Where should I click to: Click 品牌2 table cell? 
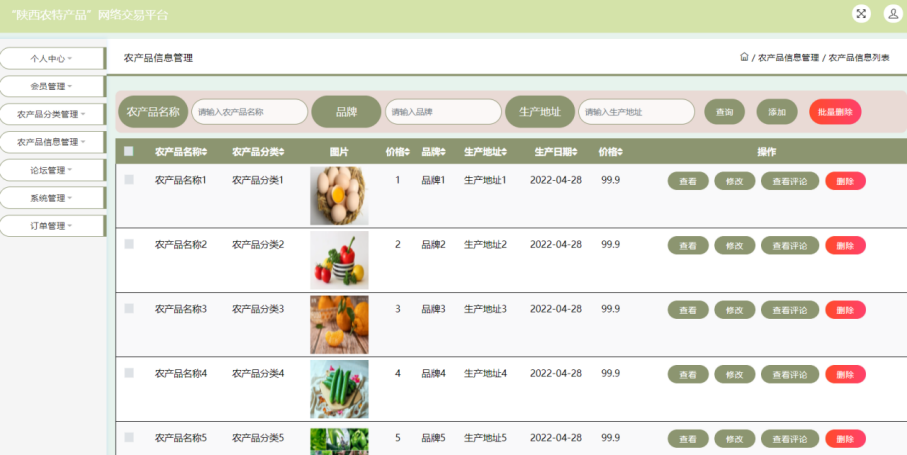pyautogui.click(x=433, y=245)
